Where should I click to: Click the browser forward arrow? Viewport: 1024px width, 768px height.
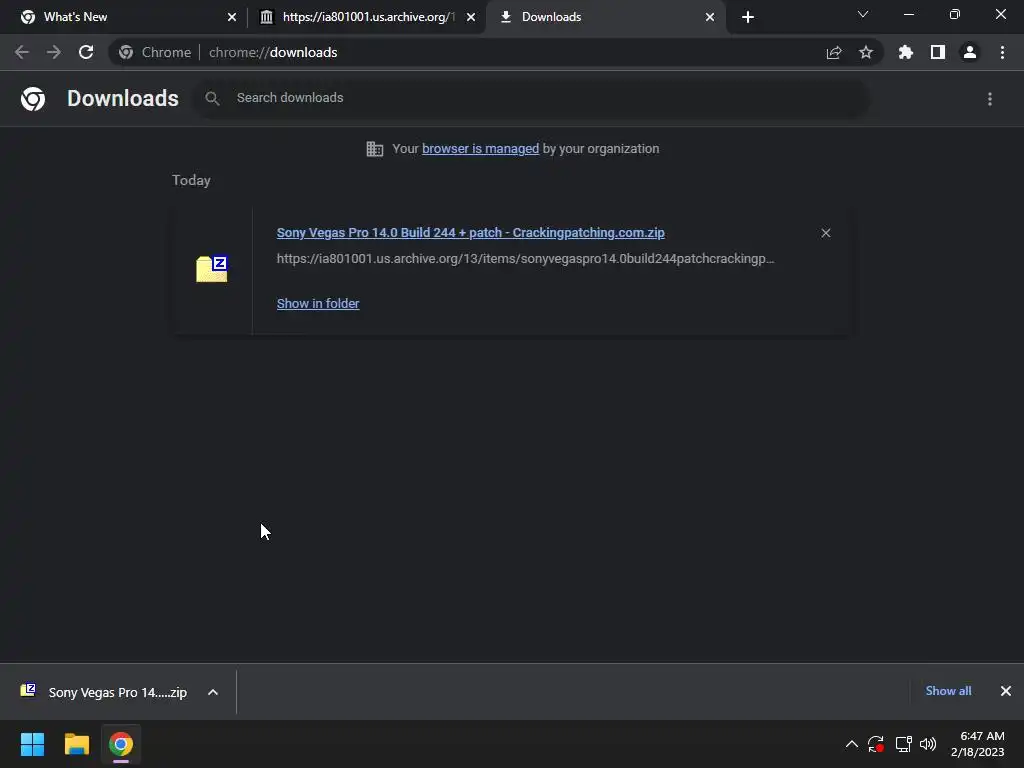coord(54,52)
